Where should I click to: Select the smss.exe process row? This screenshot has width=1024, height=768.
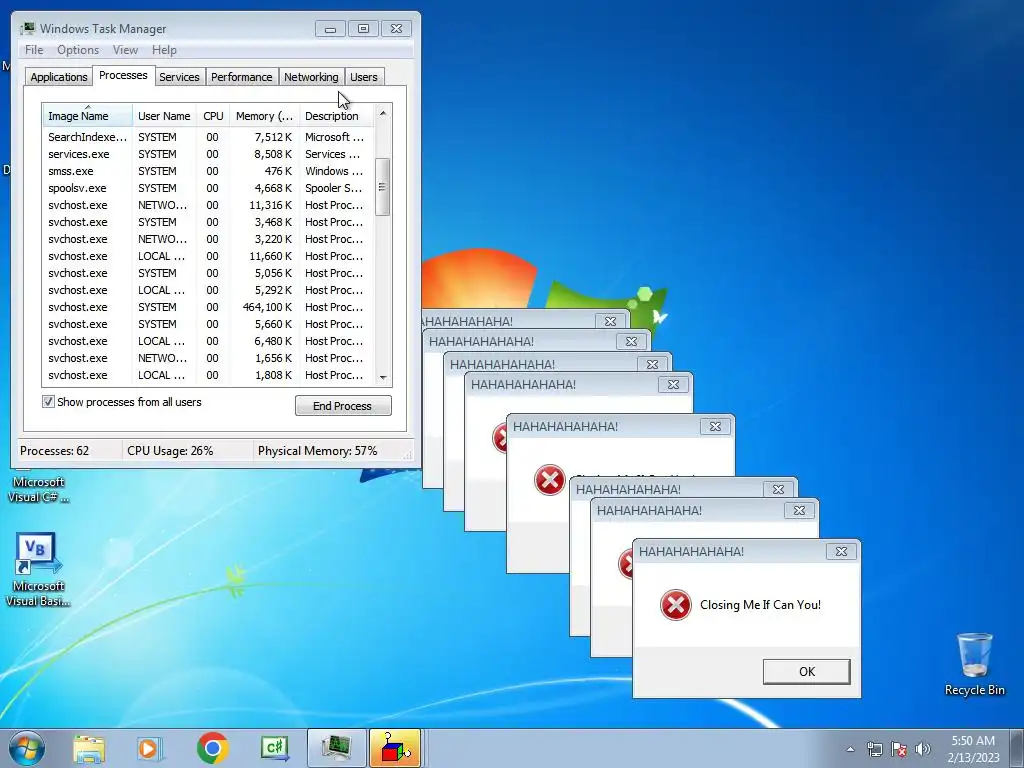(x=208, y=171)
